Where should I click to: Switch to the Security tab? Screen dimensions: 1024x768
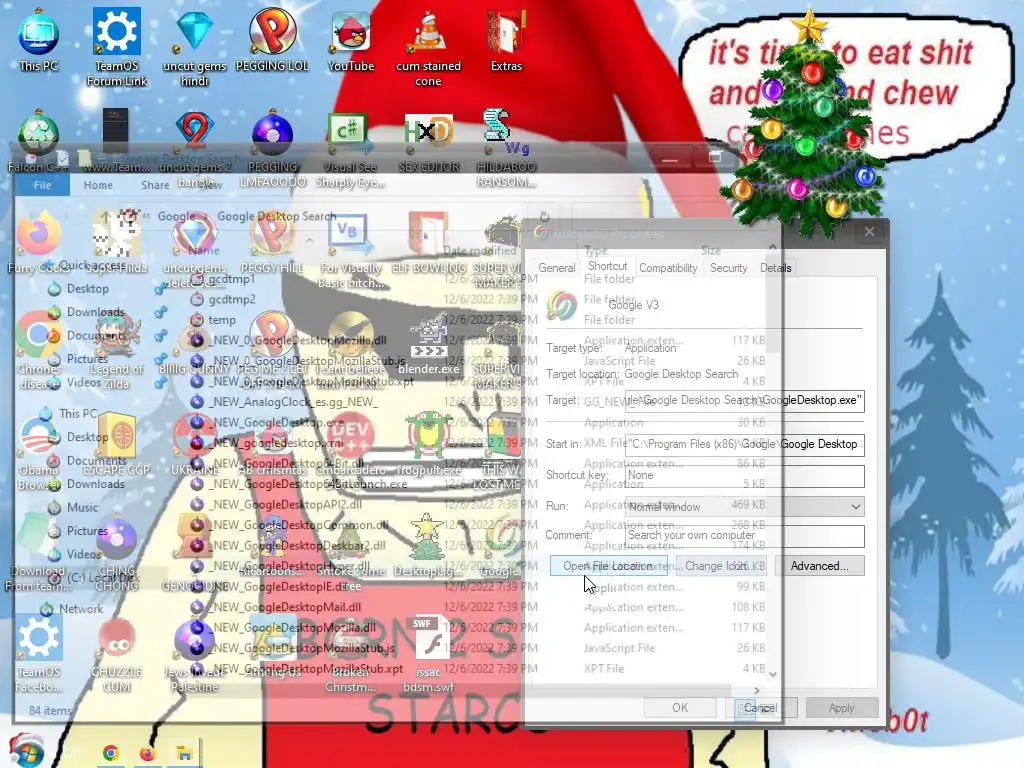pyautogui.click(x=728, y=268)
